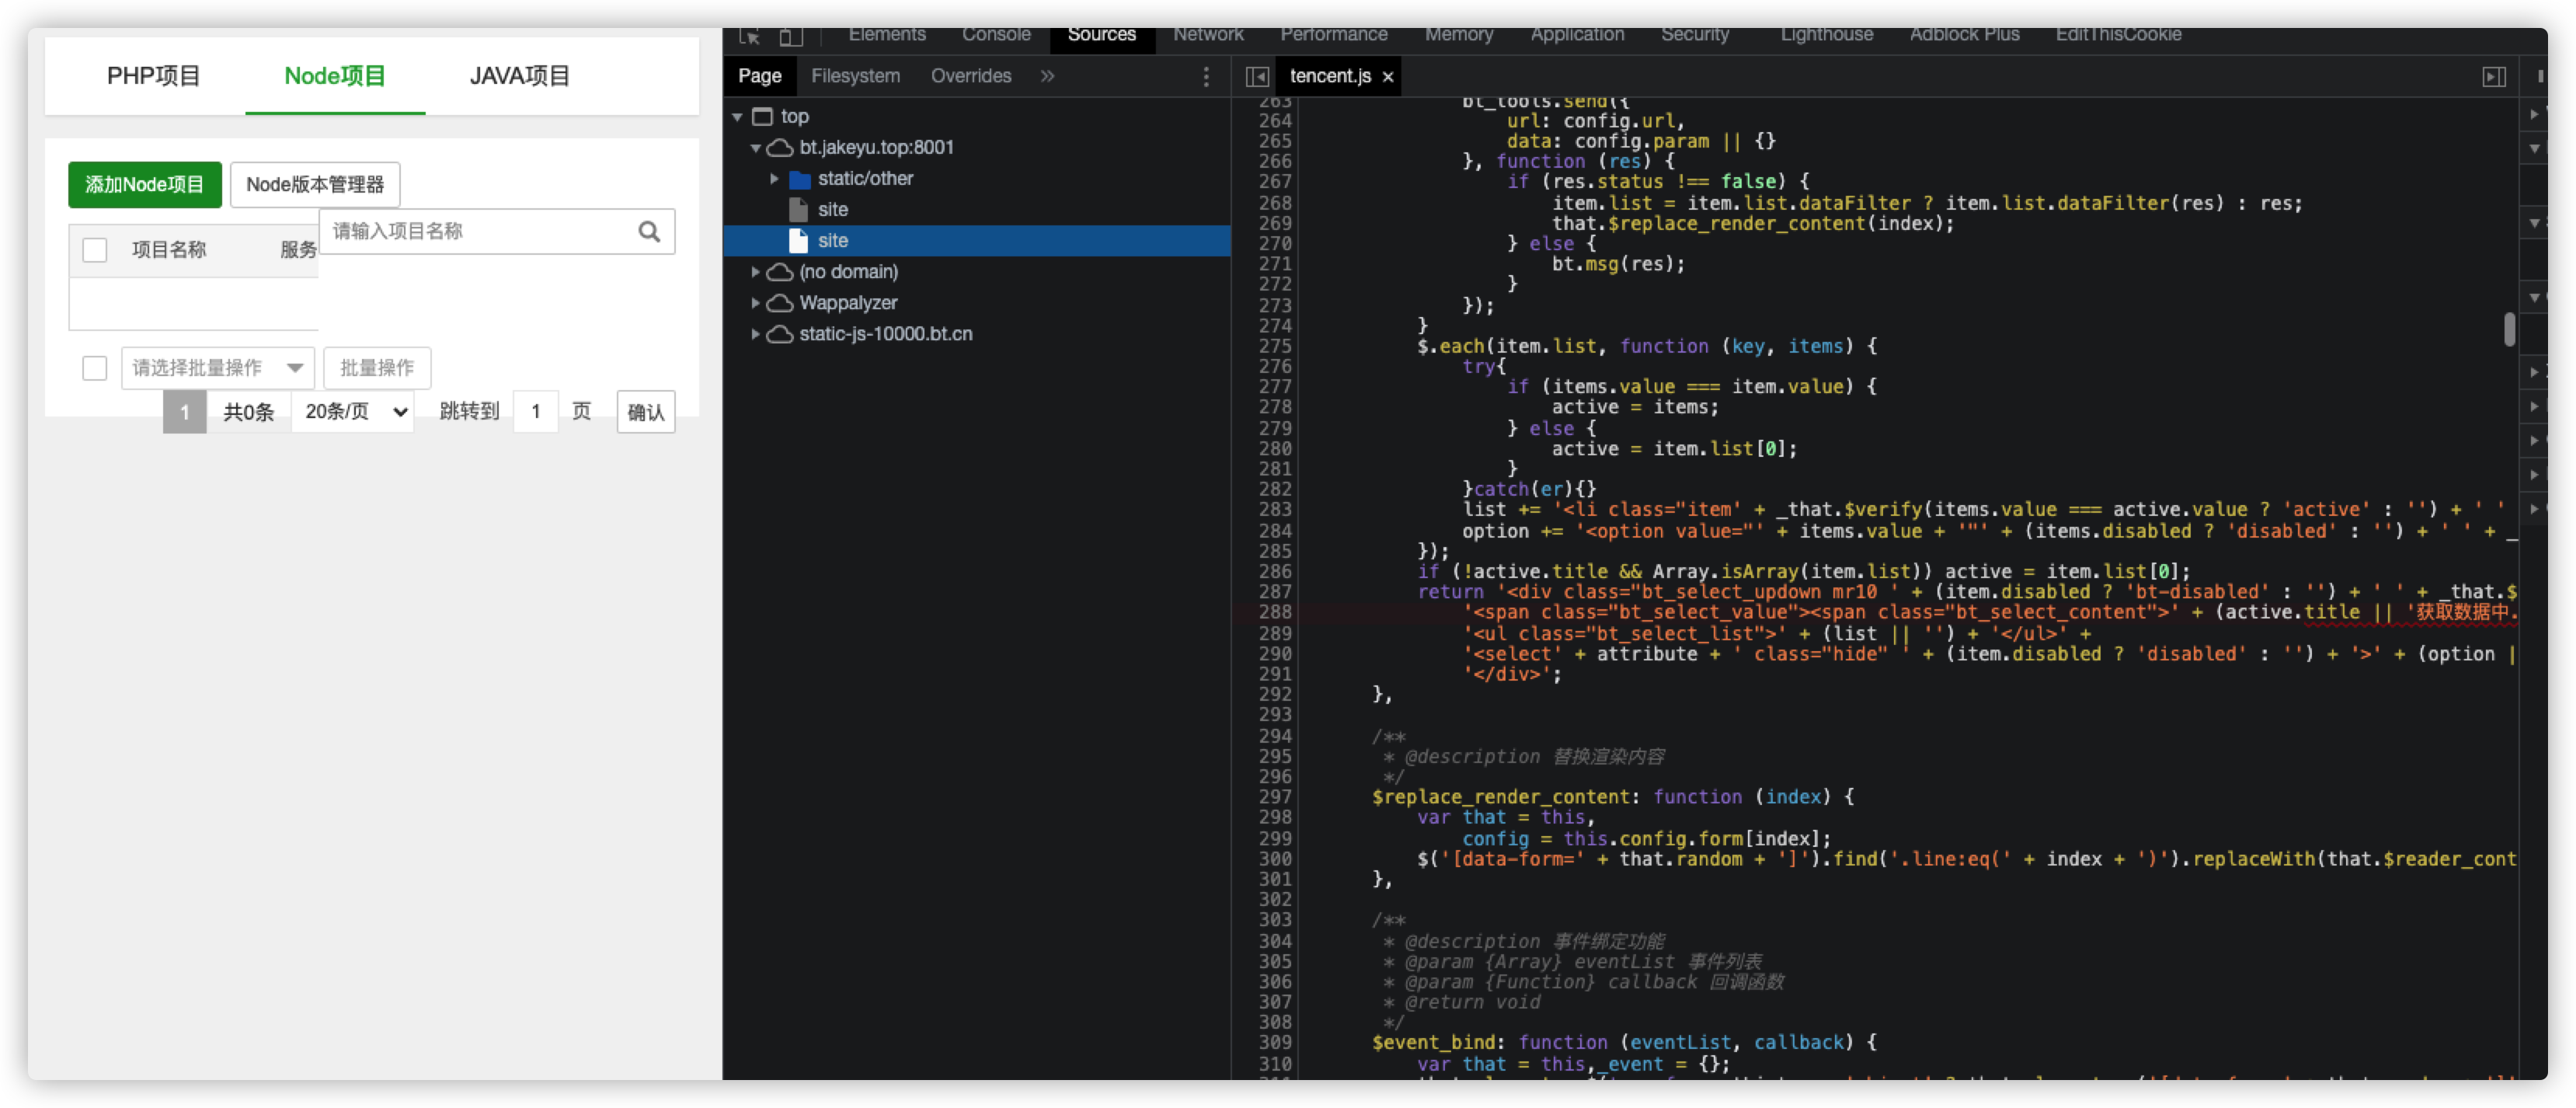This screenshot has width=2576, height=1108.
Task: Open the three-dot menu in Sources navigator
Action: pos(1206,77)
